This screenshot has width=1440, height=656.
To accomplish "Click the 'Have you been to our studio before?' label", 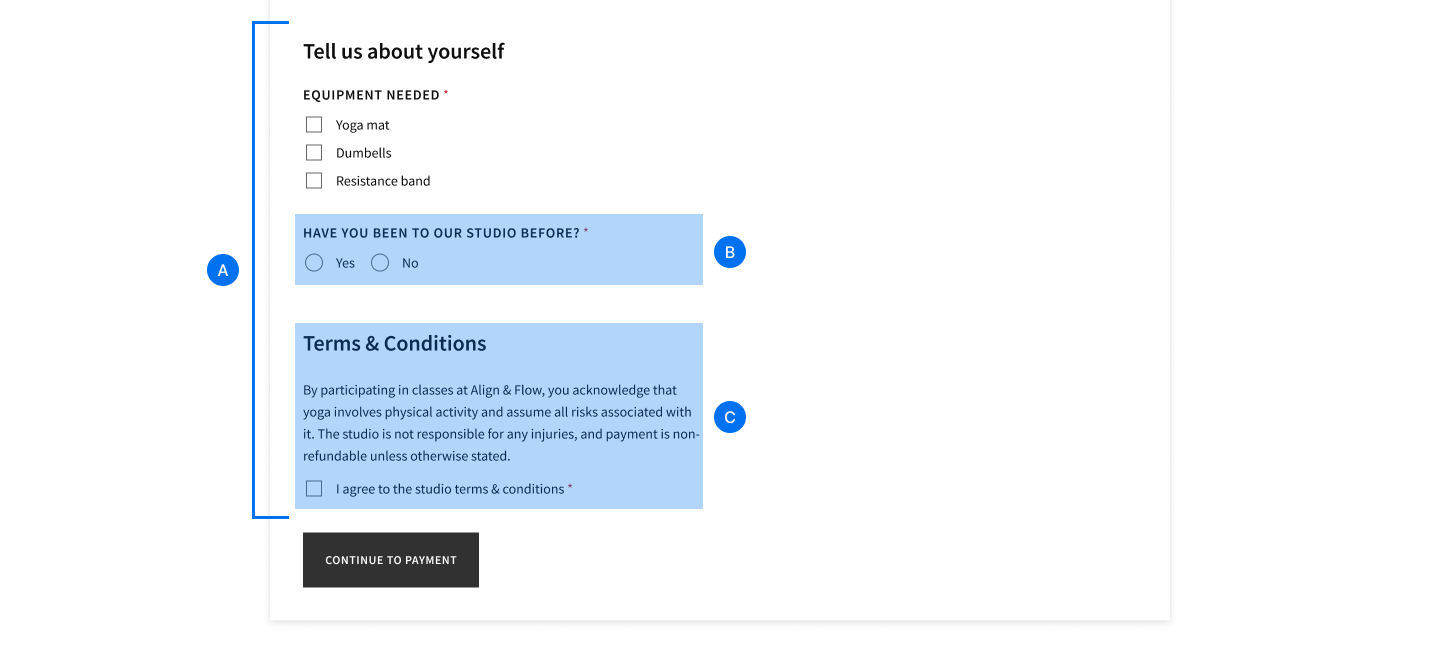I will pos(442,233).
